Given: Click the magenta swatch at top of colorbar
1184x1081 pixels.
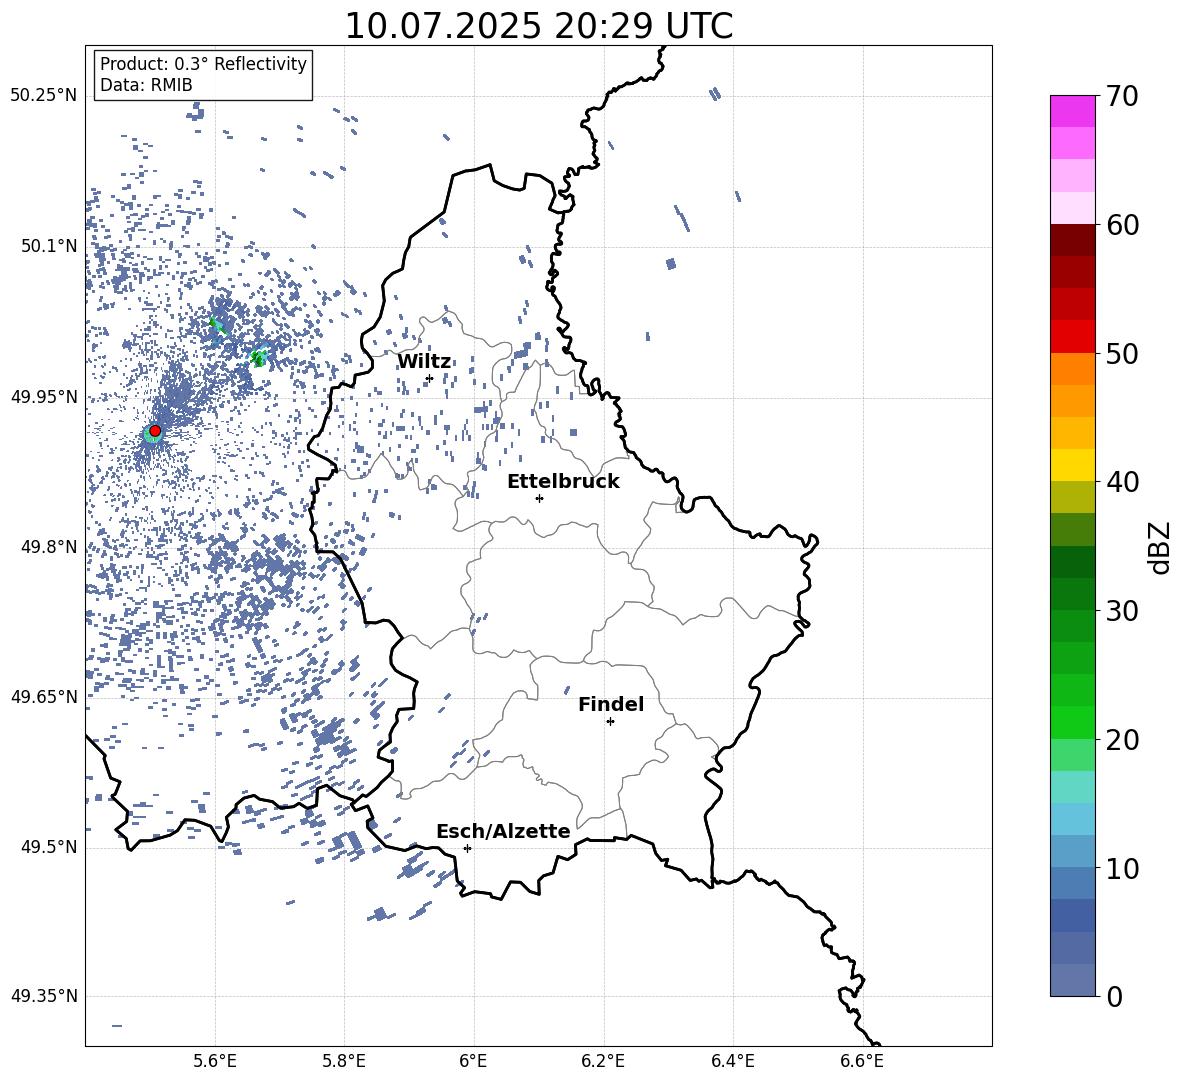Looking at the screenshot, I should pos(1073,111).
